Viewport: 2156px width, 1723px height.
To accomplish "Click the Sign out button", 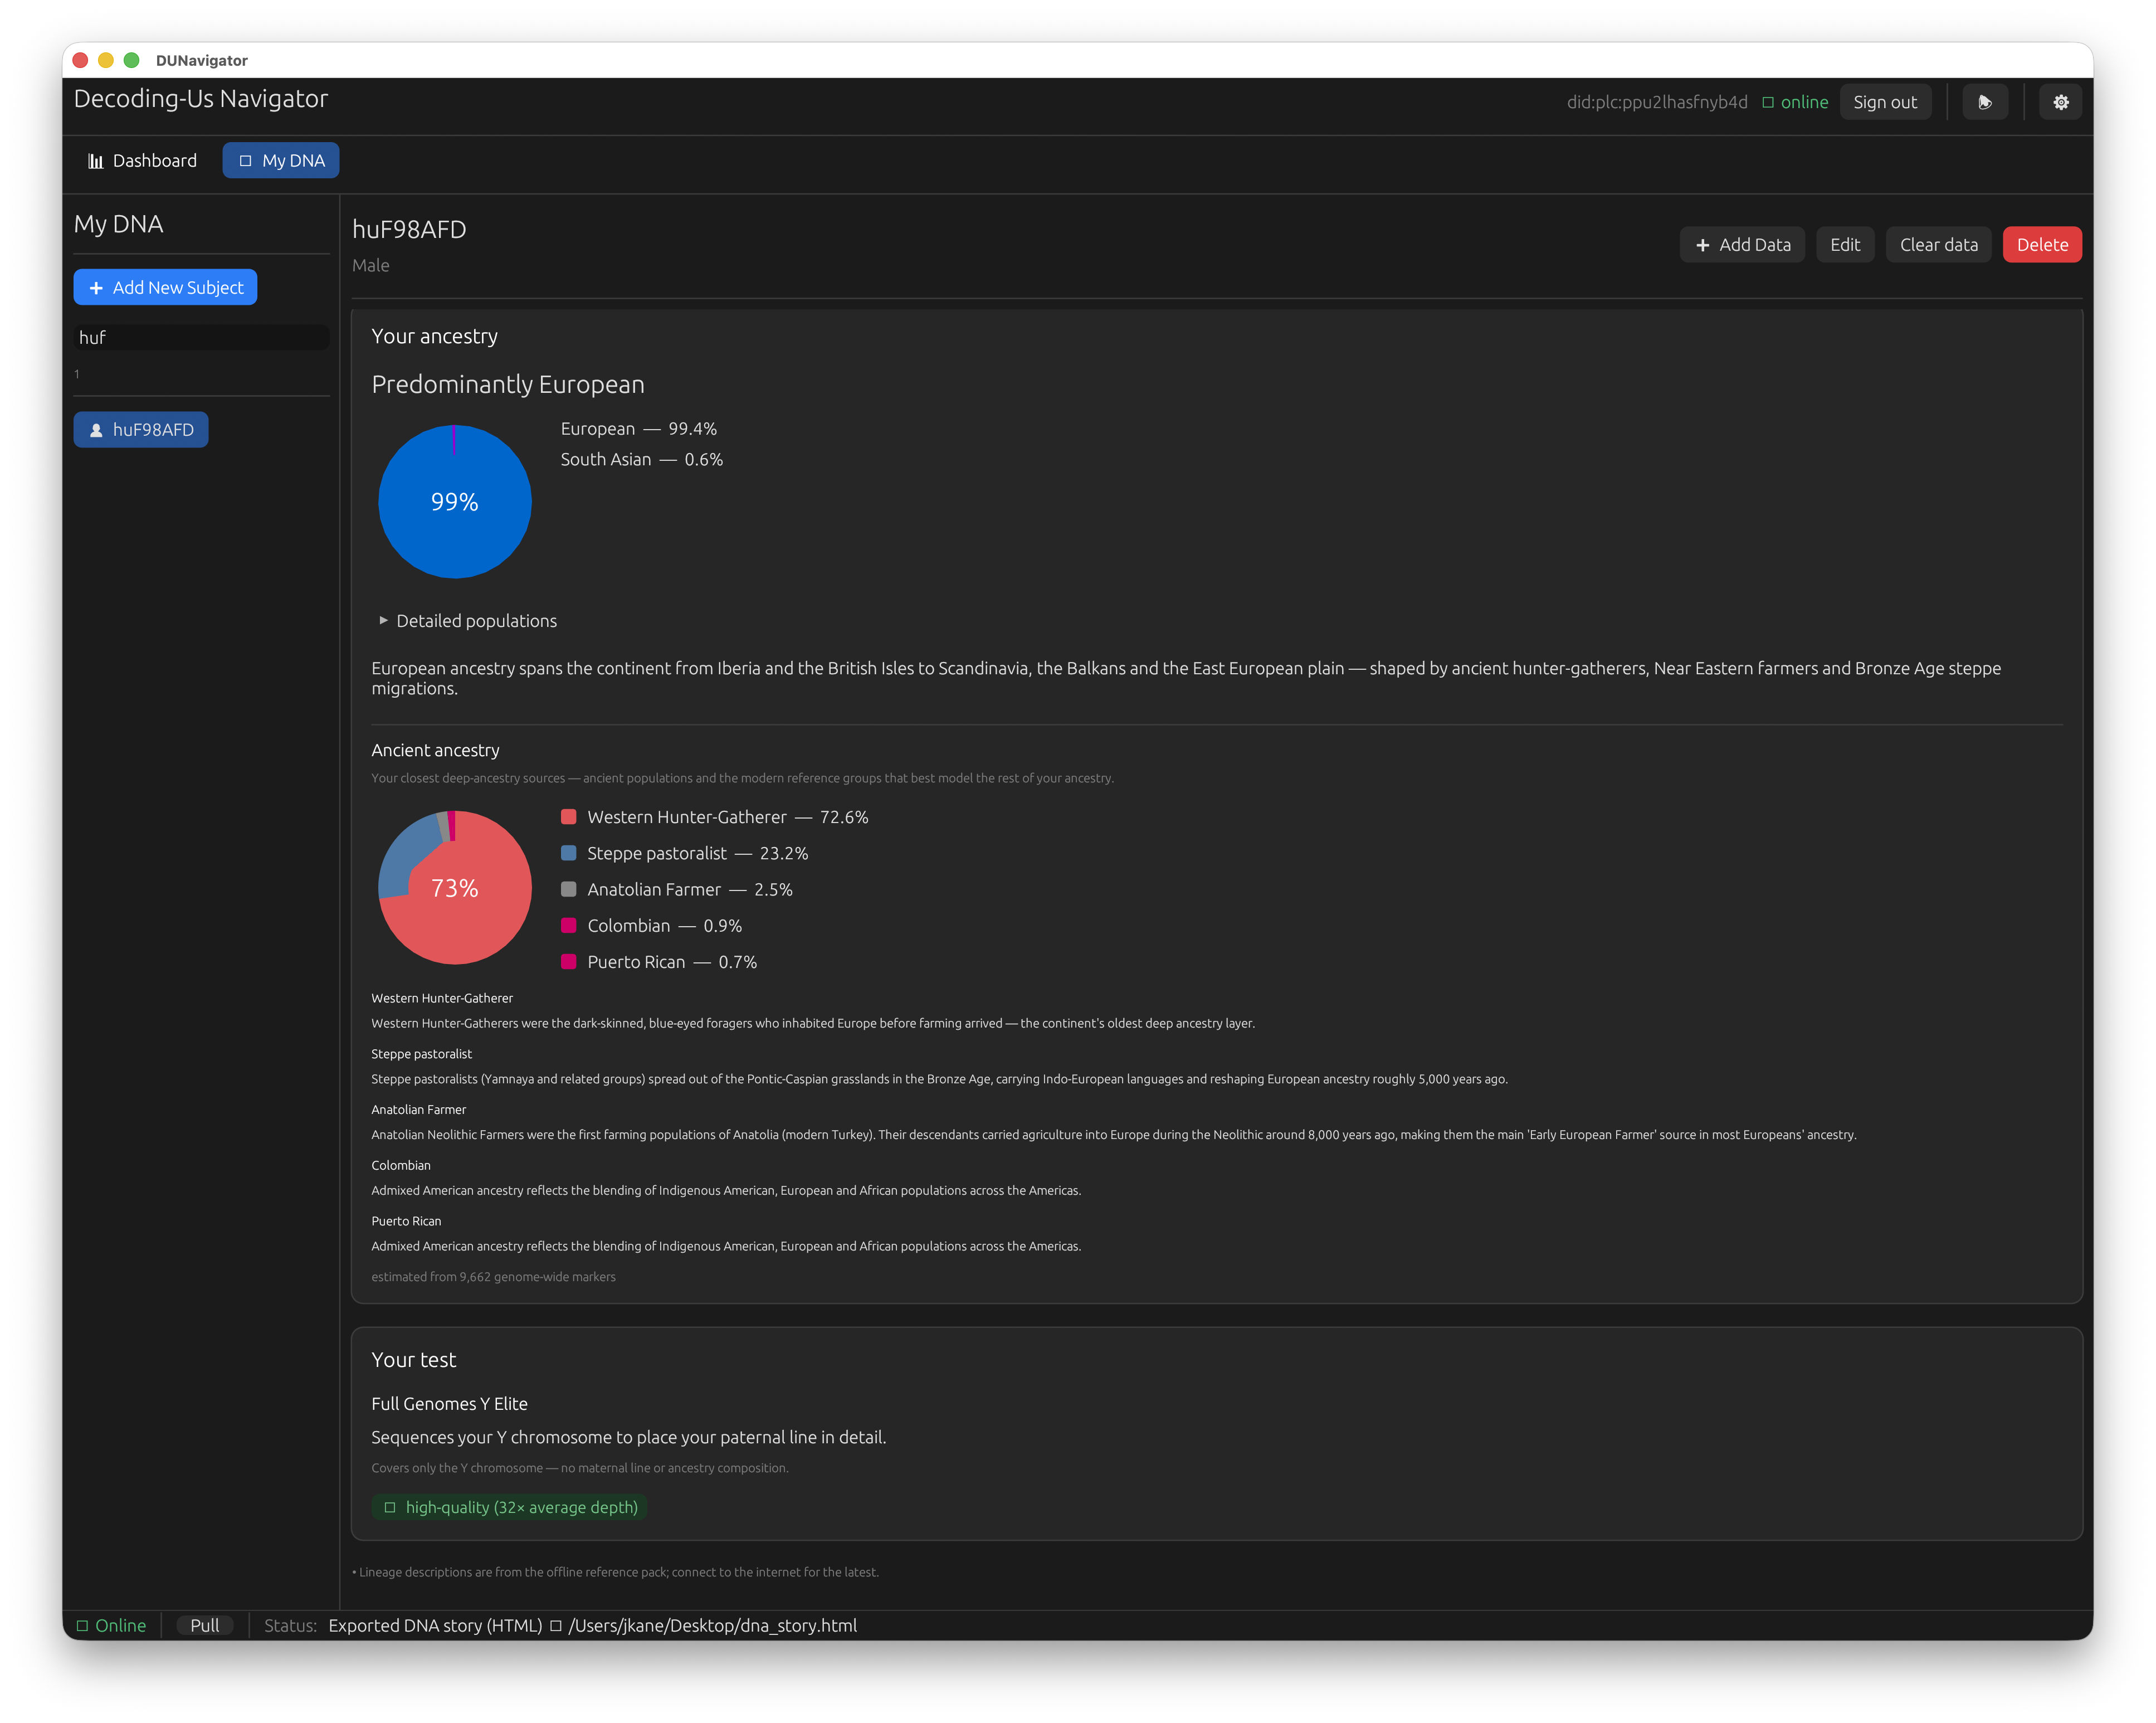I will click(x=1884, y=102).
